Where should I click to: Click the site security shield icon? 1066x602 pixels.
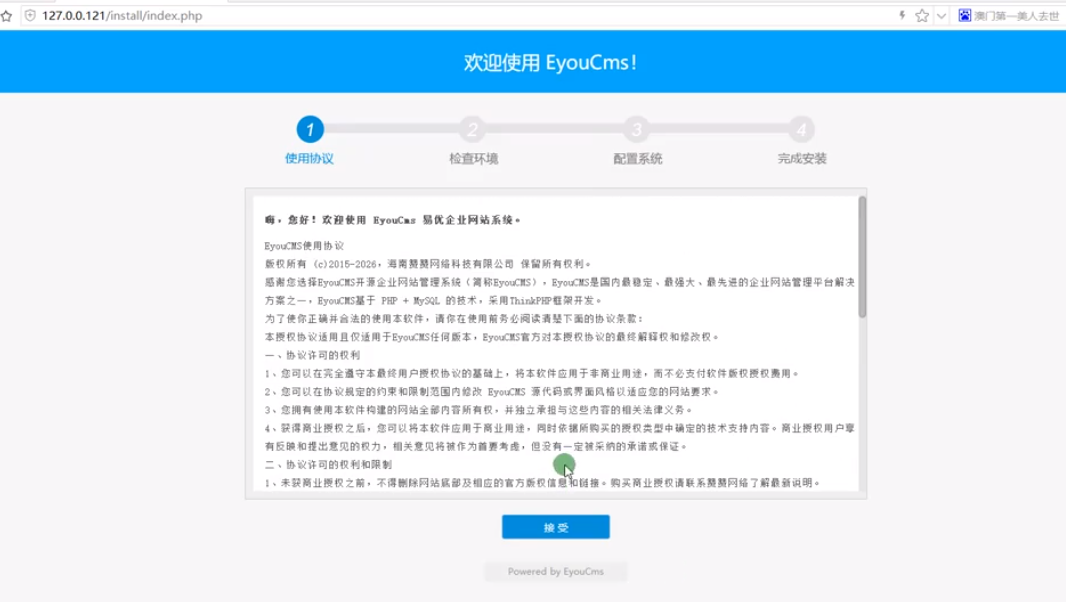[30, 16]
